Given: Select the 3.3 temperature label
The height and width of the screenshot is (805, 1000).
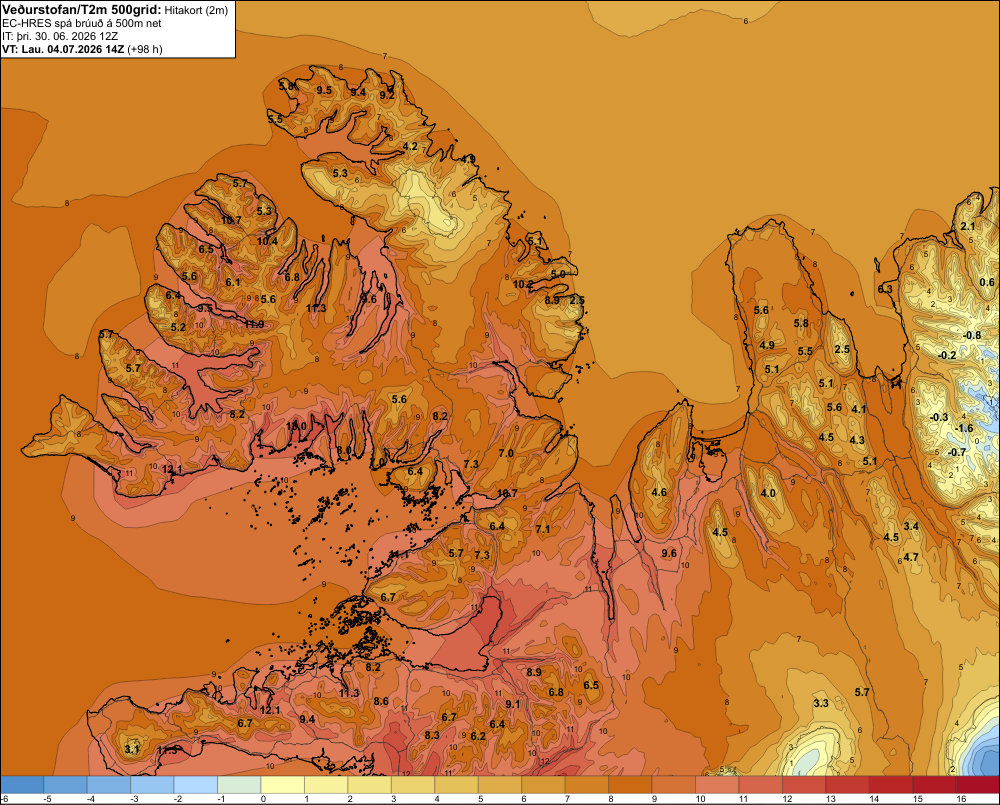Looking at the screenshot, I should (821, 703).
